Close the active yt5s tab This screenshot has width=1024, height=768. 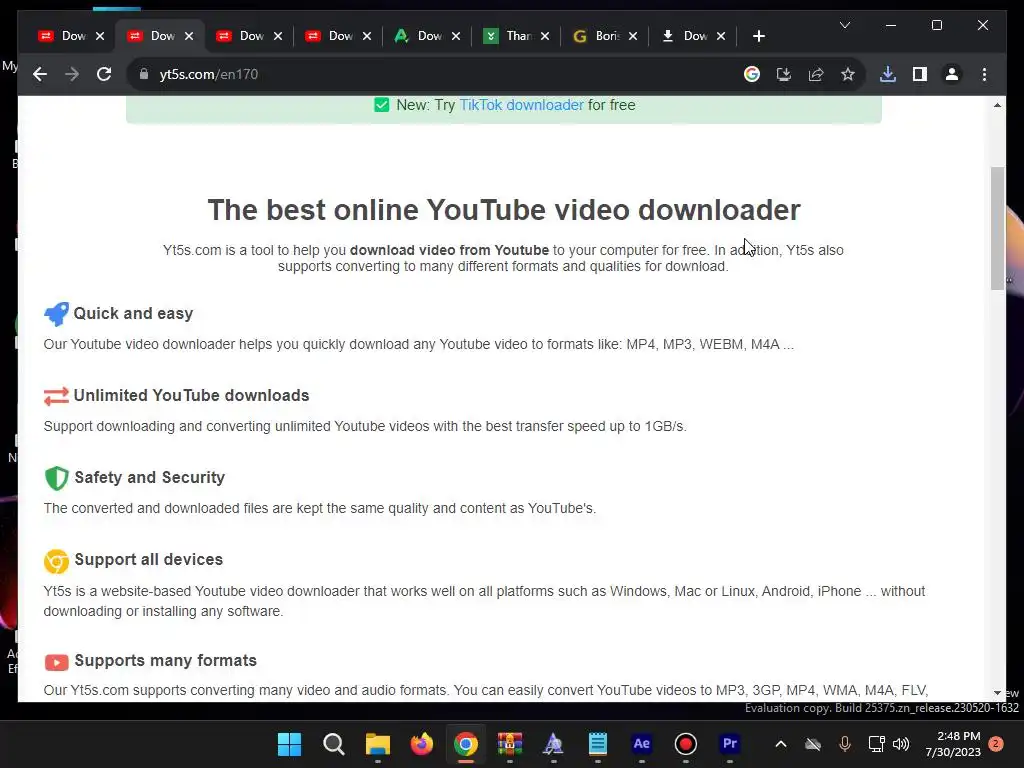pos(189,36)
